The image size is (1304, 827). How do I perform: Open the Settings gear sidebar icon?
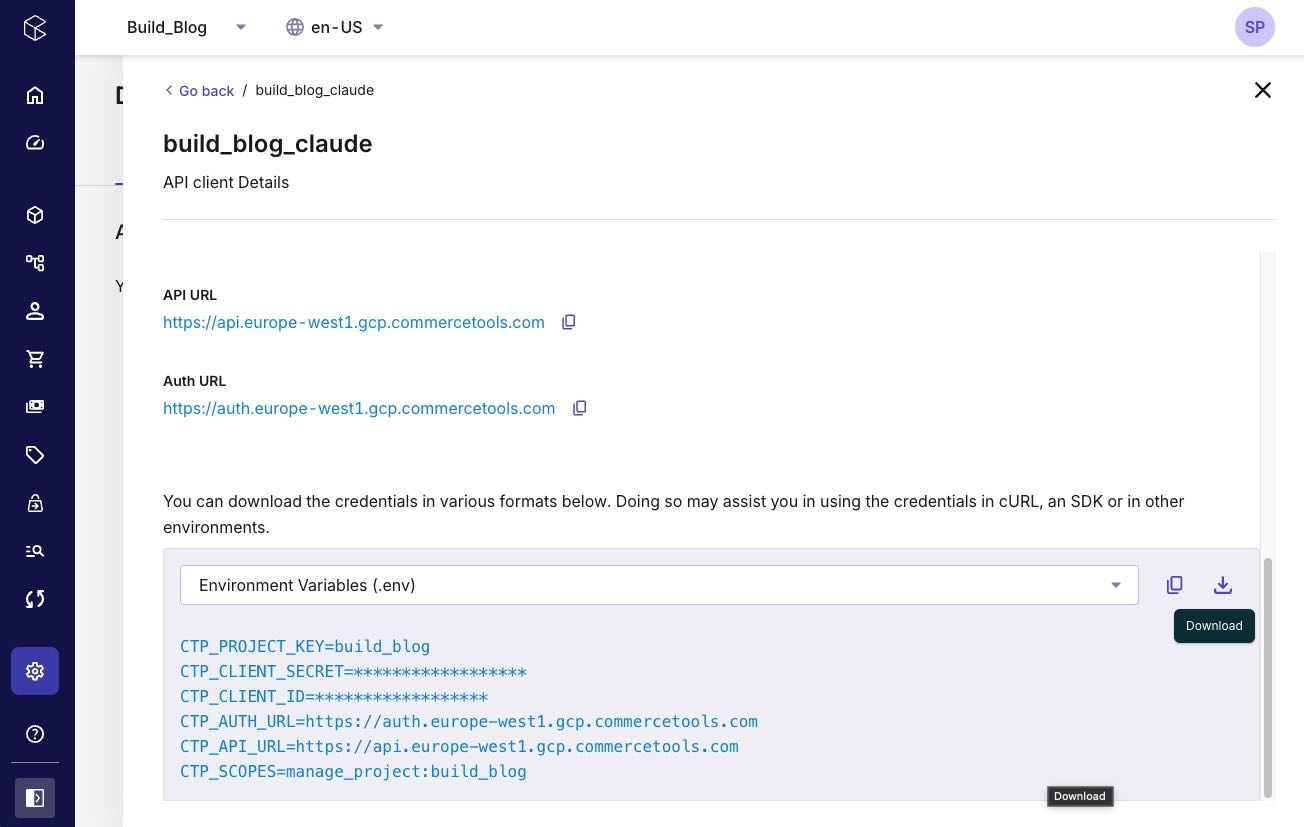click(35, 671)
